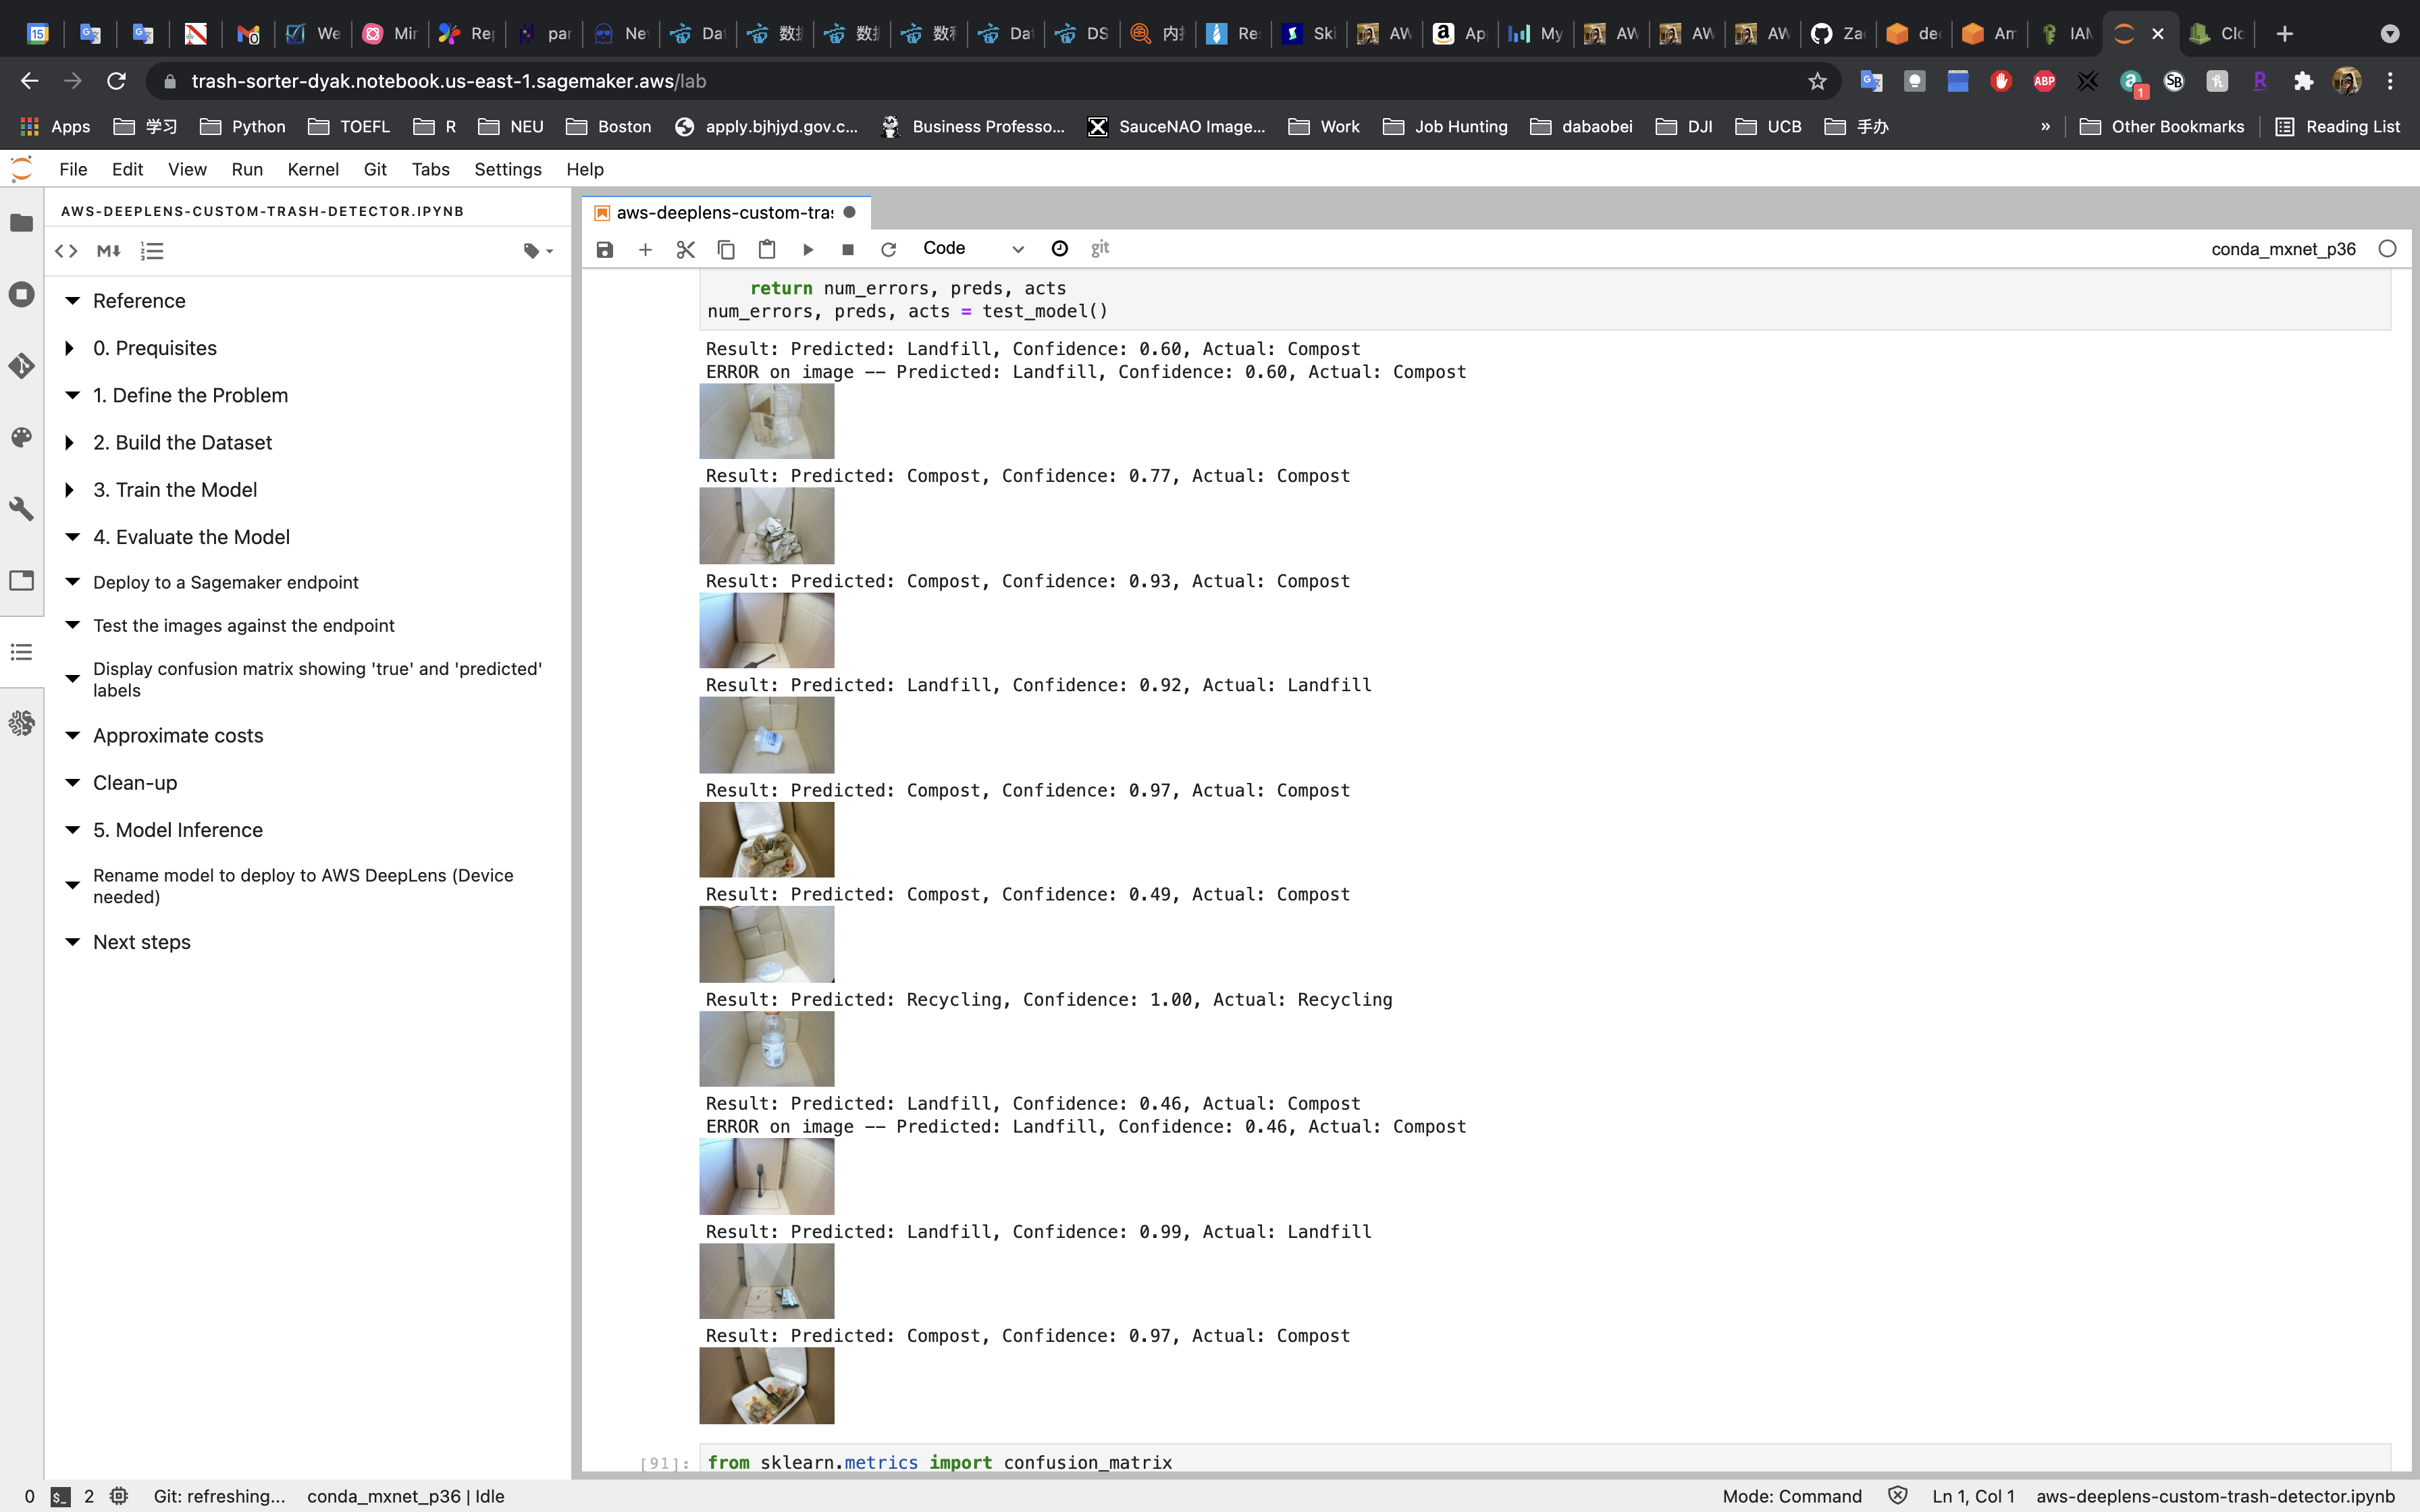Open the Kernel menu

click(312, 169)
